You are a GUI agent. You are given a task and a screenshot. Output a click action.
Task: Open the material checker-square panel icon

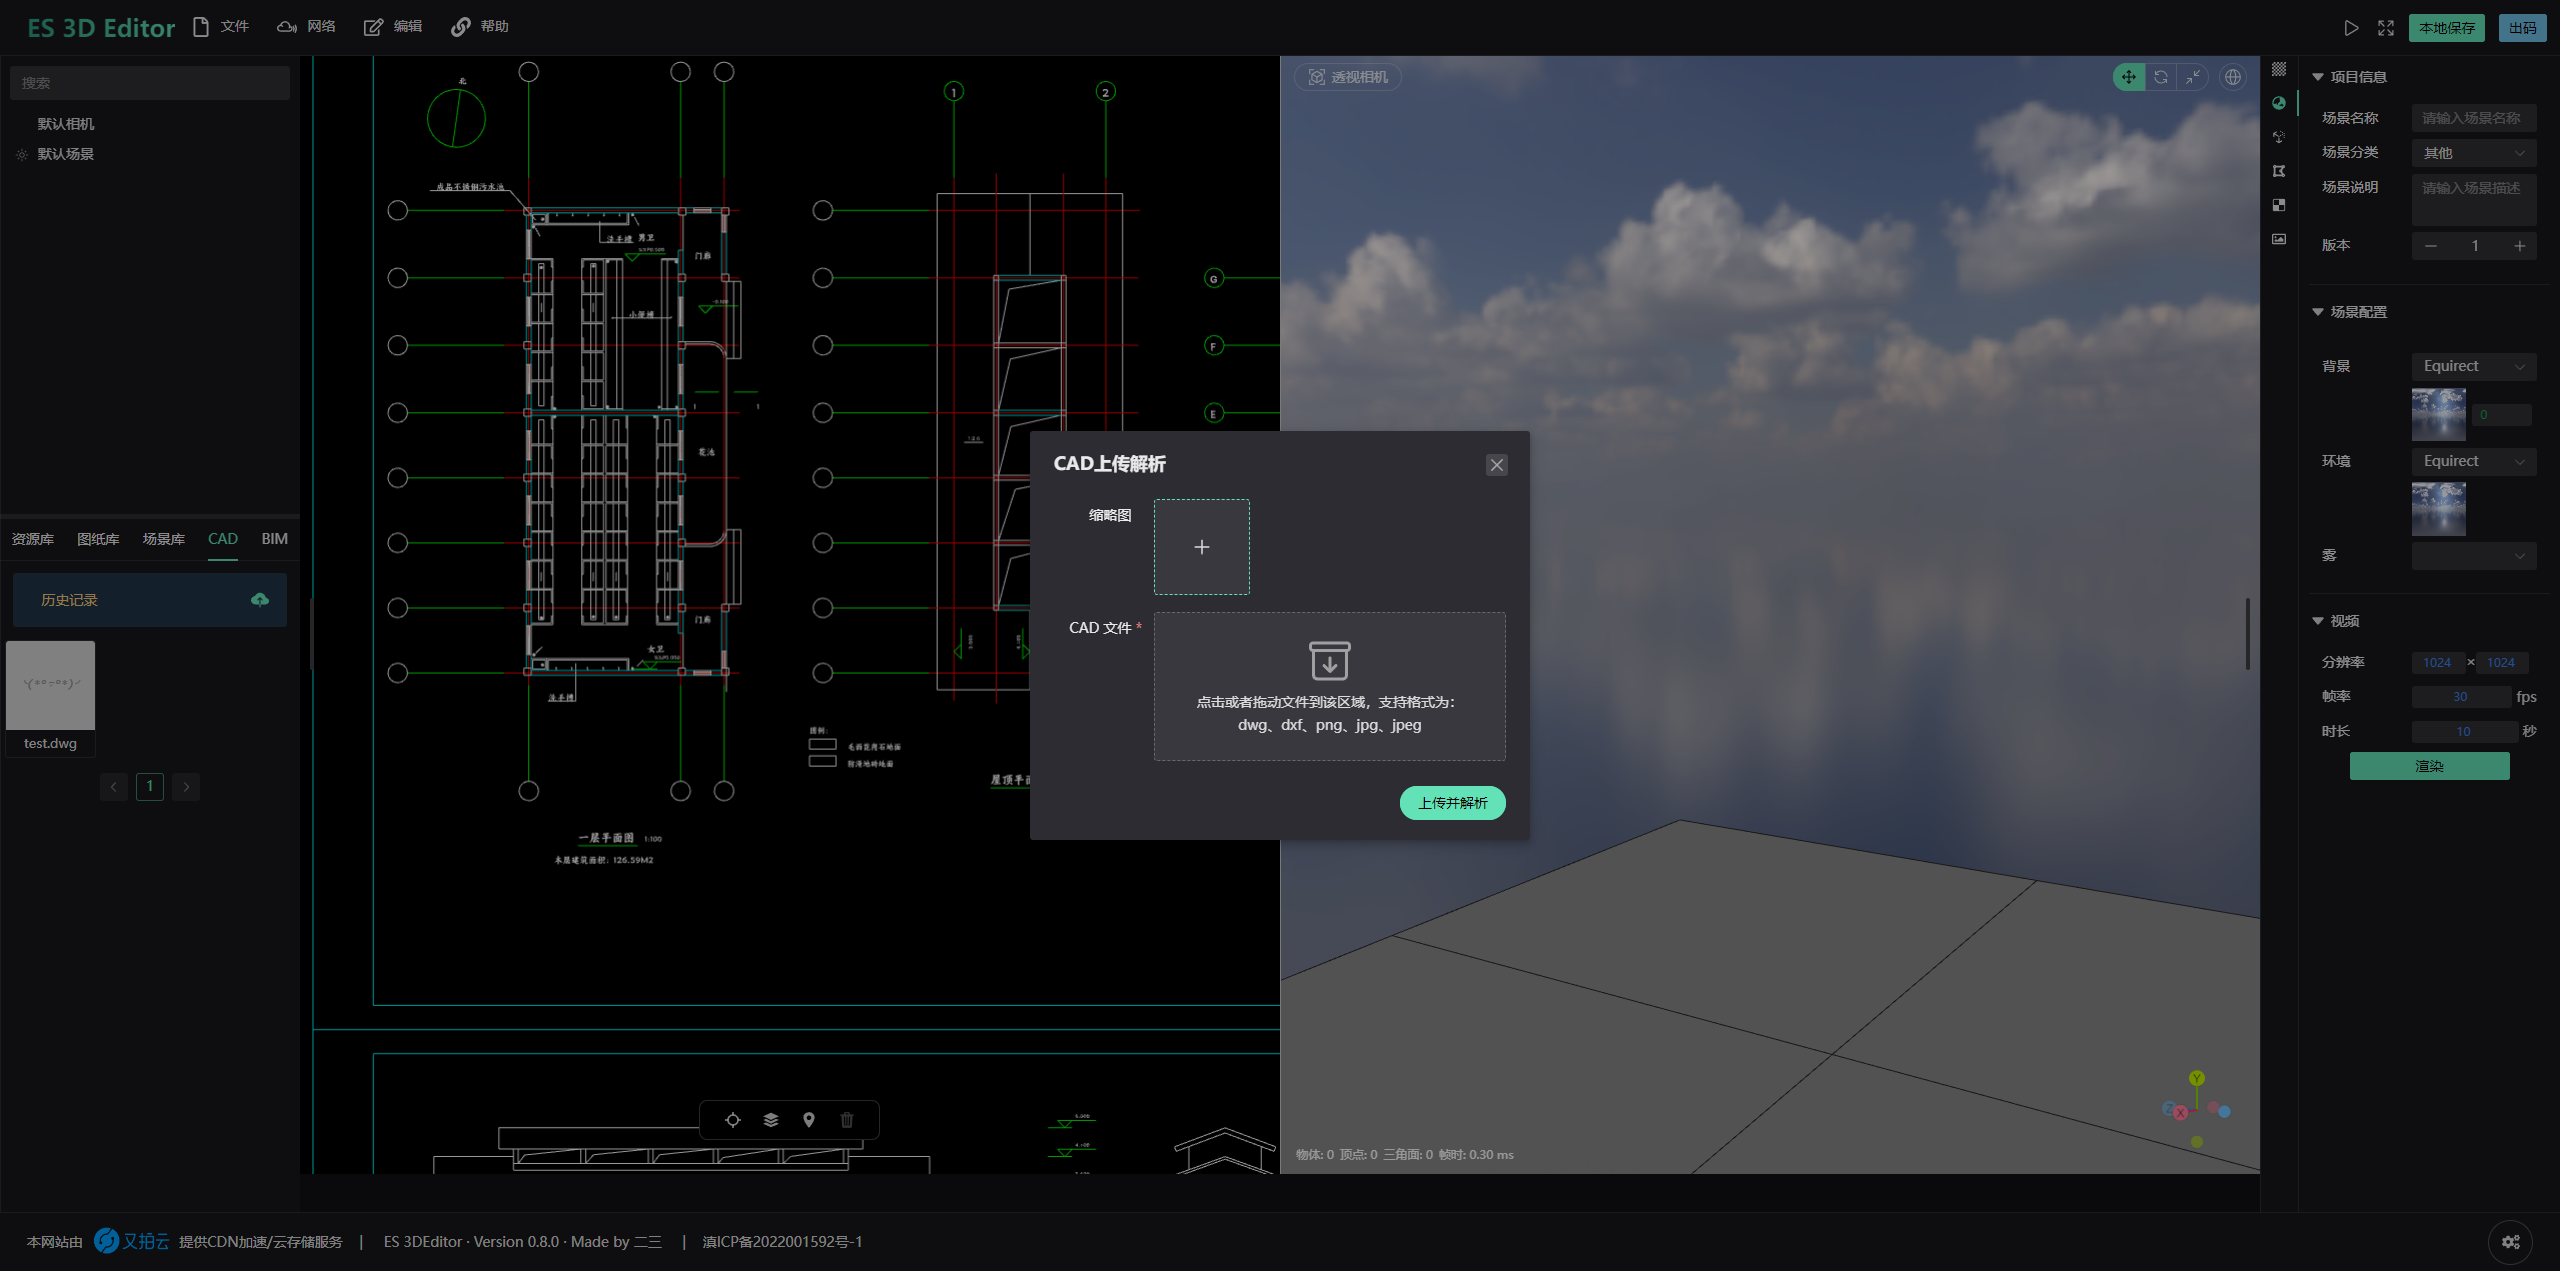coord(2279,205)
